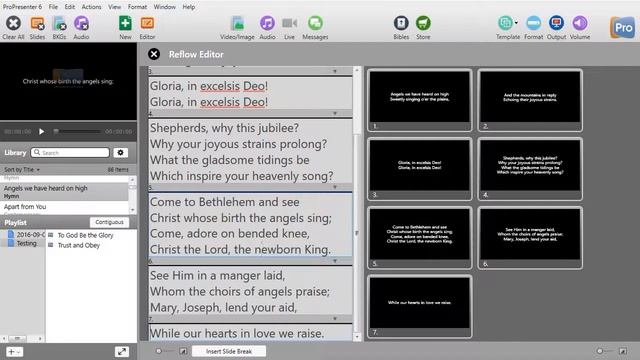This screenshot has width=640, height=360.
Task: Select slide 1 thumbnail 'Angels we have heard'
Action: pos(420,100)
